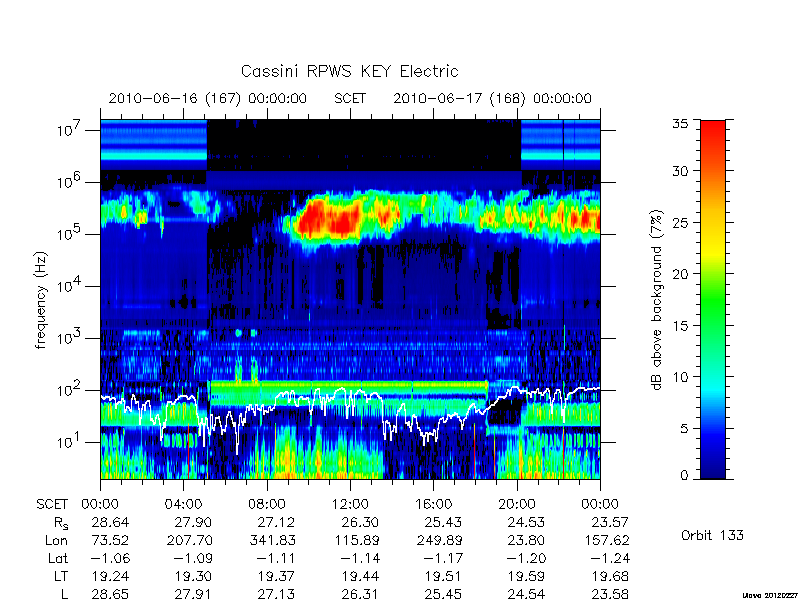Click the Lat value '-1.17'

click(x=442, y=559)
